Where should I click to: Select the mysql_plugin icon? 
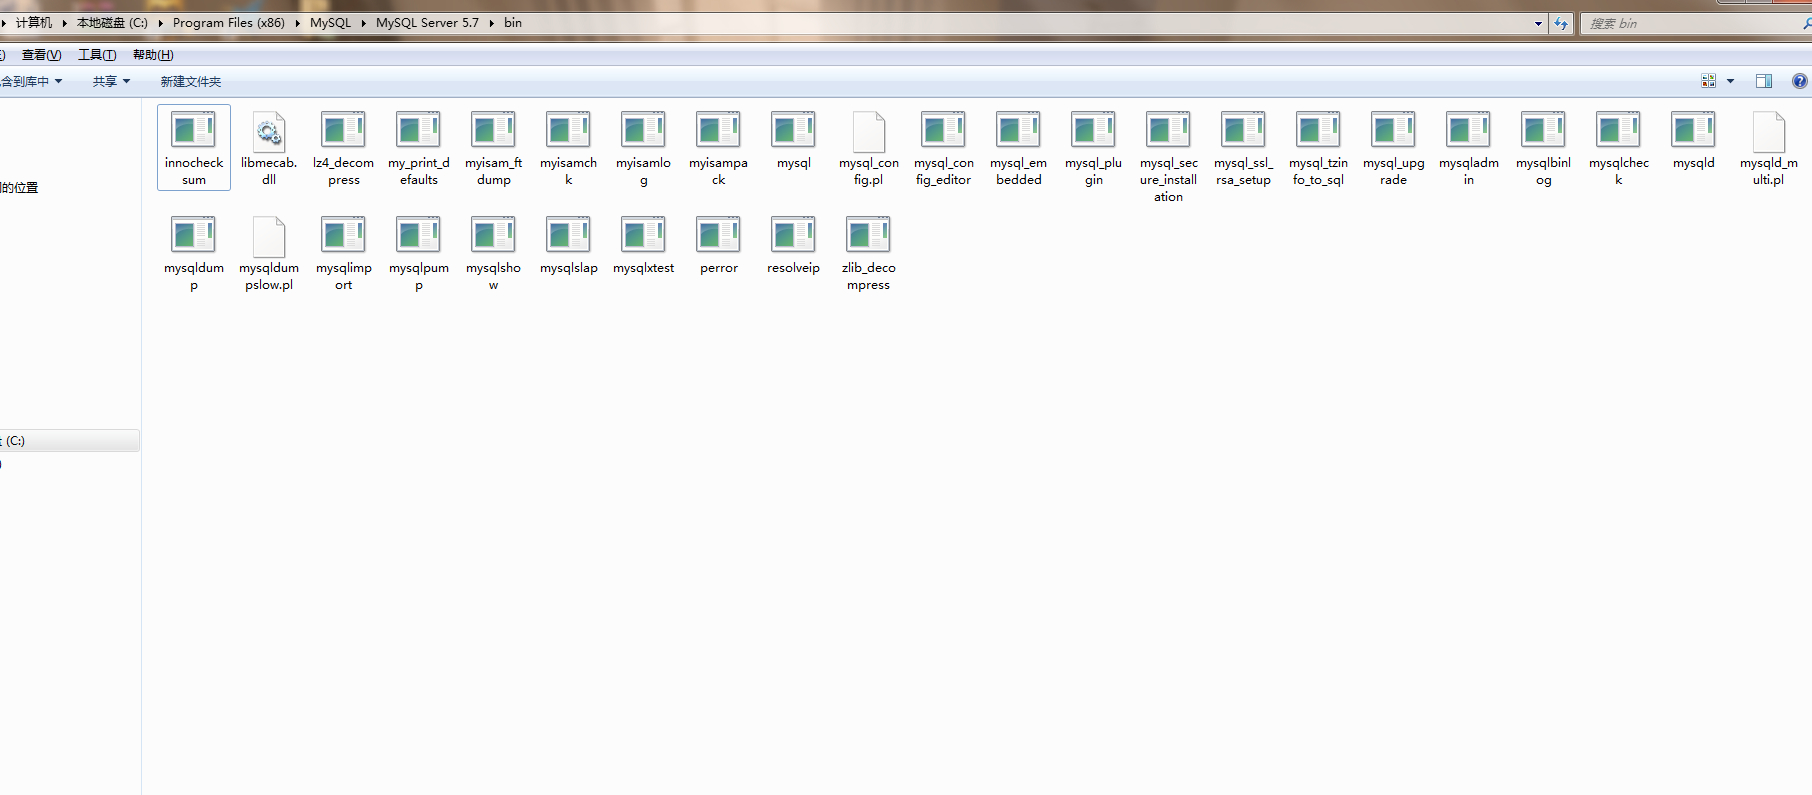(1094, 131)
